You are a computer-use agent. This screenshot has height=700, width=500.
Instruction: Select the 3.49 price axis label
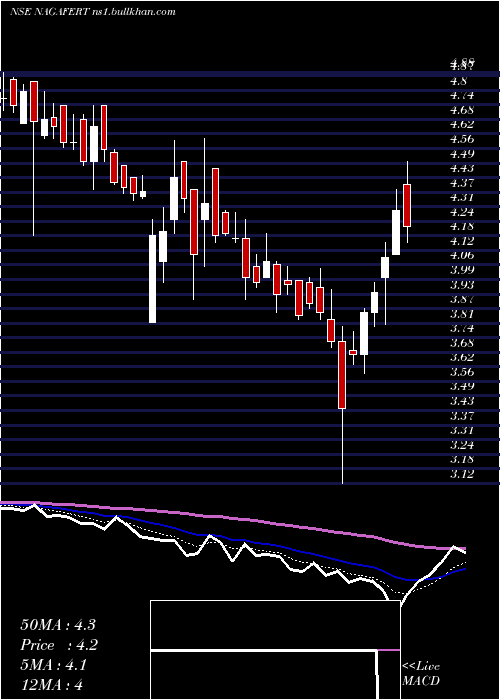(x=462, y=386)
